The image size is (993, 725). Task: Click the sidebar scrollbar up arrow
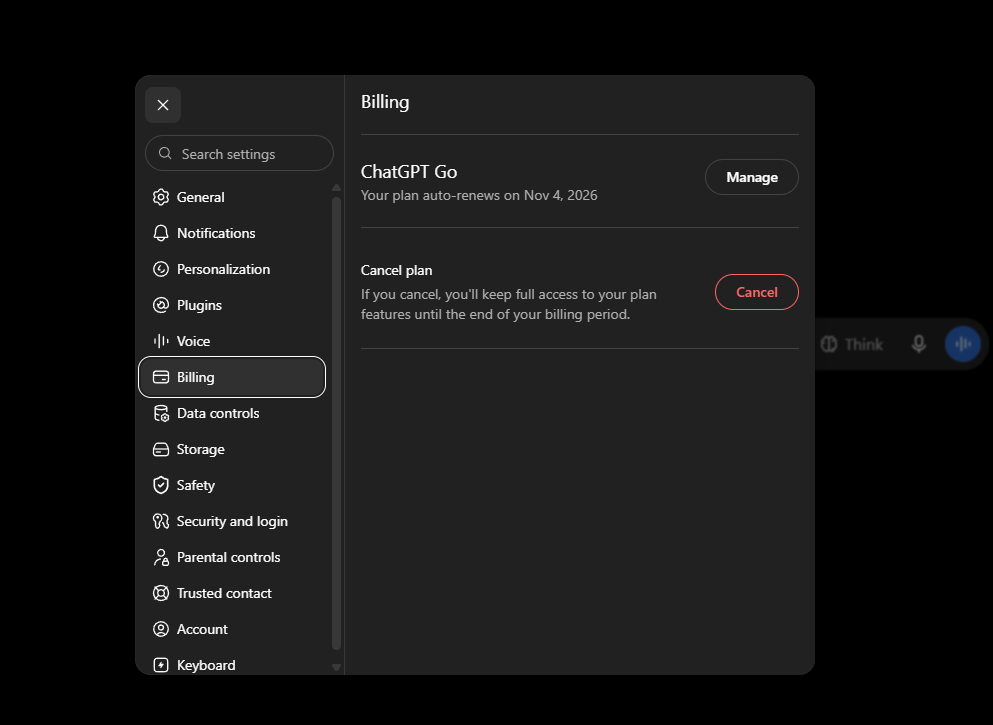pyautogui.click(x=336, y=187)
